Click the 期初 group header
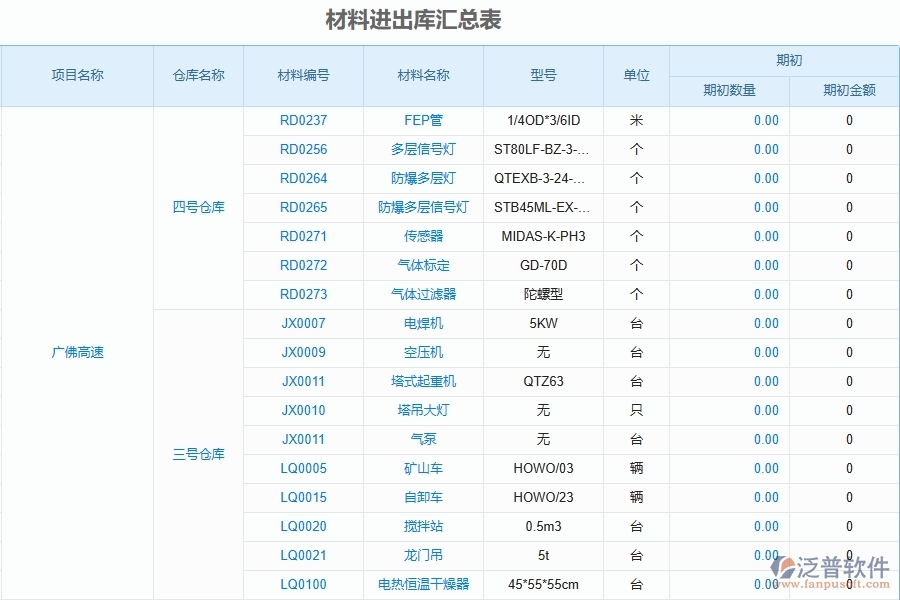The height and width of the screenshot is (600, 900). click(x=786, y=60)
